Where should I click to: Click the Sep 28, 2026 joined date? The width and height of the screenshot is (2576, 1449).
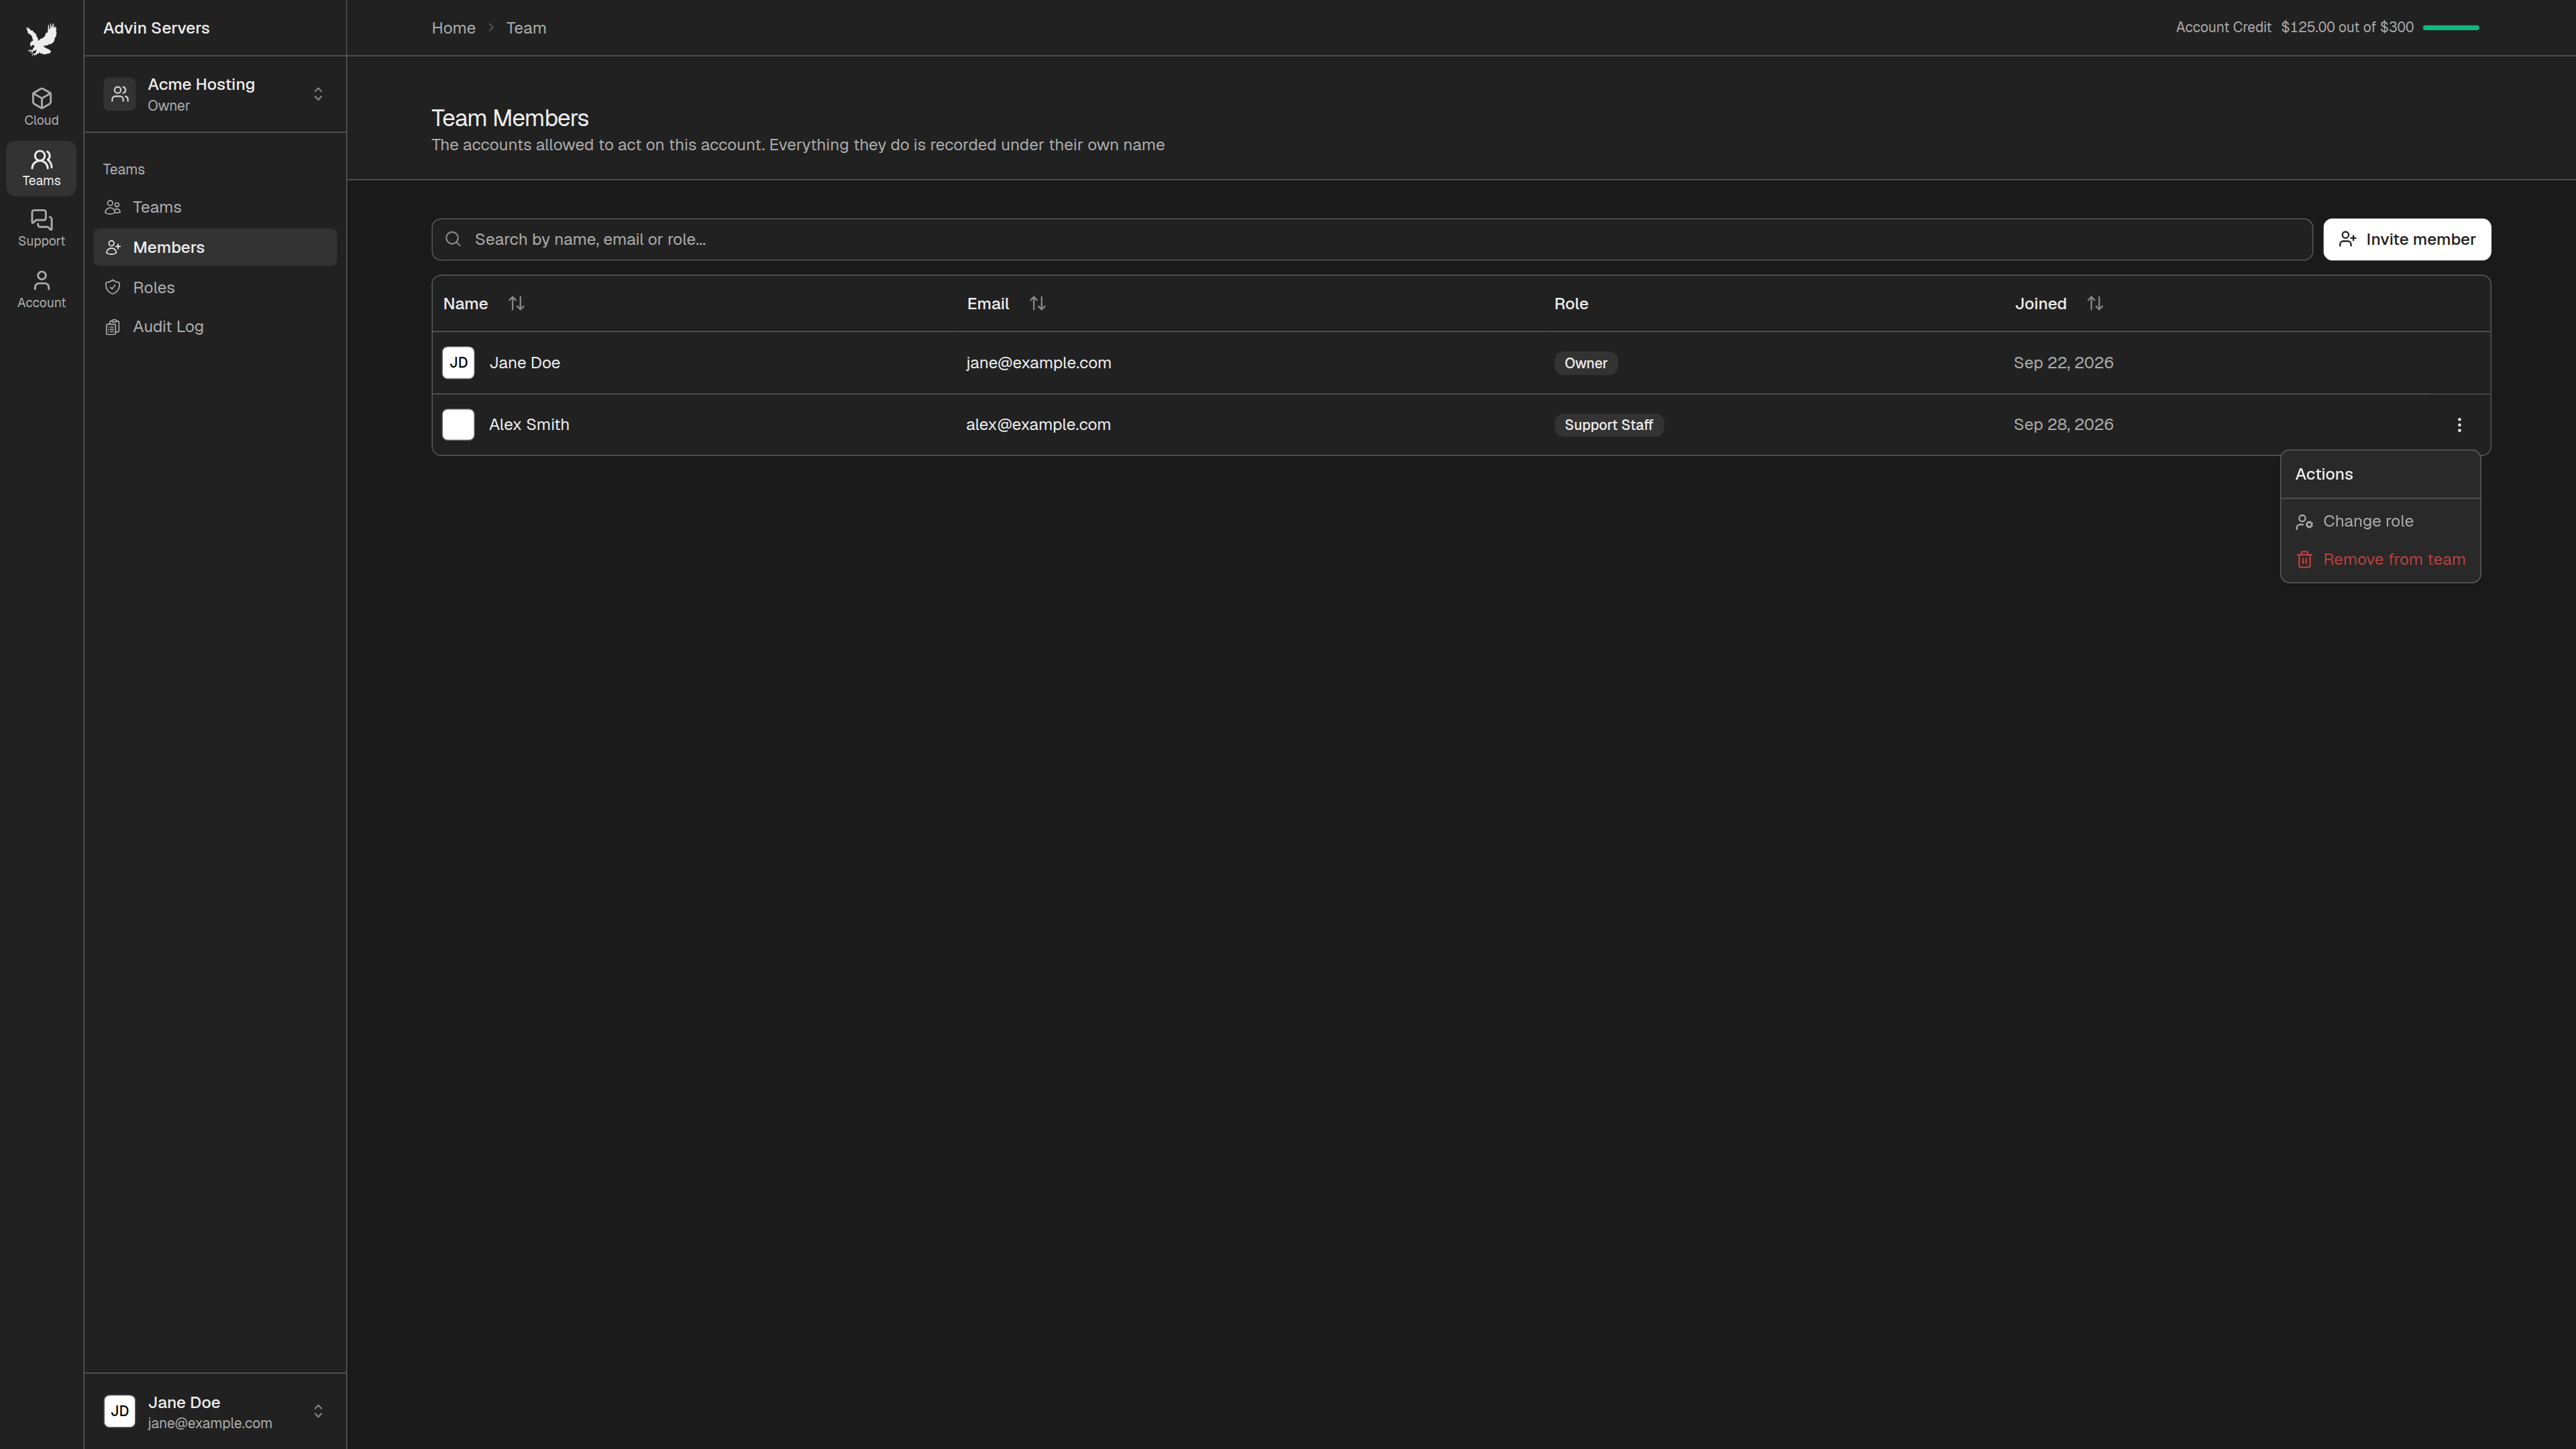[x=2063, y=425]
